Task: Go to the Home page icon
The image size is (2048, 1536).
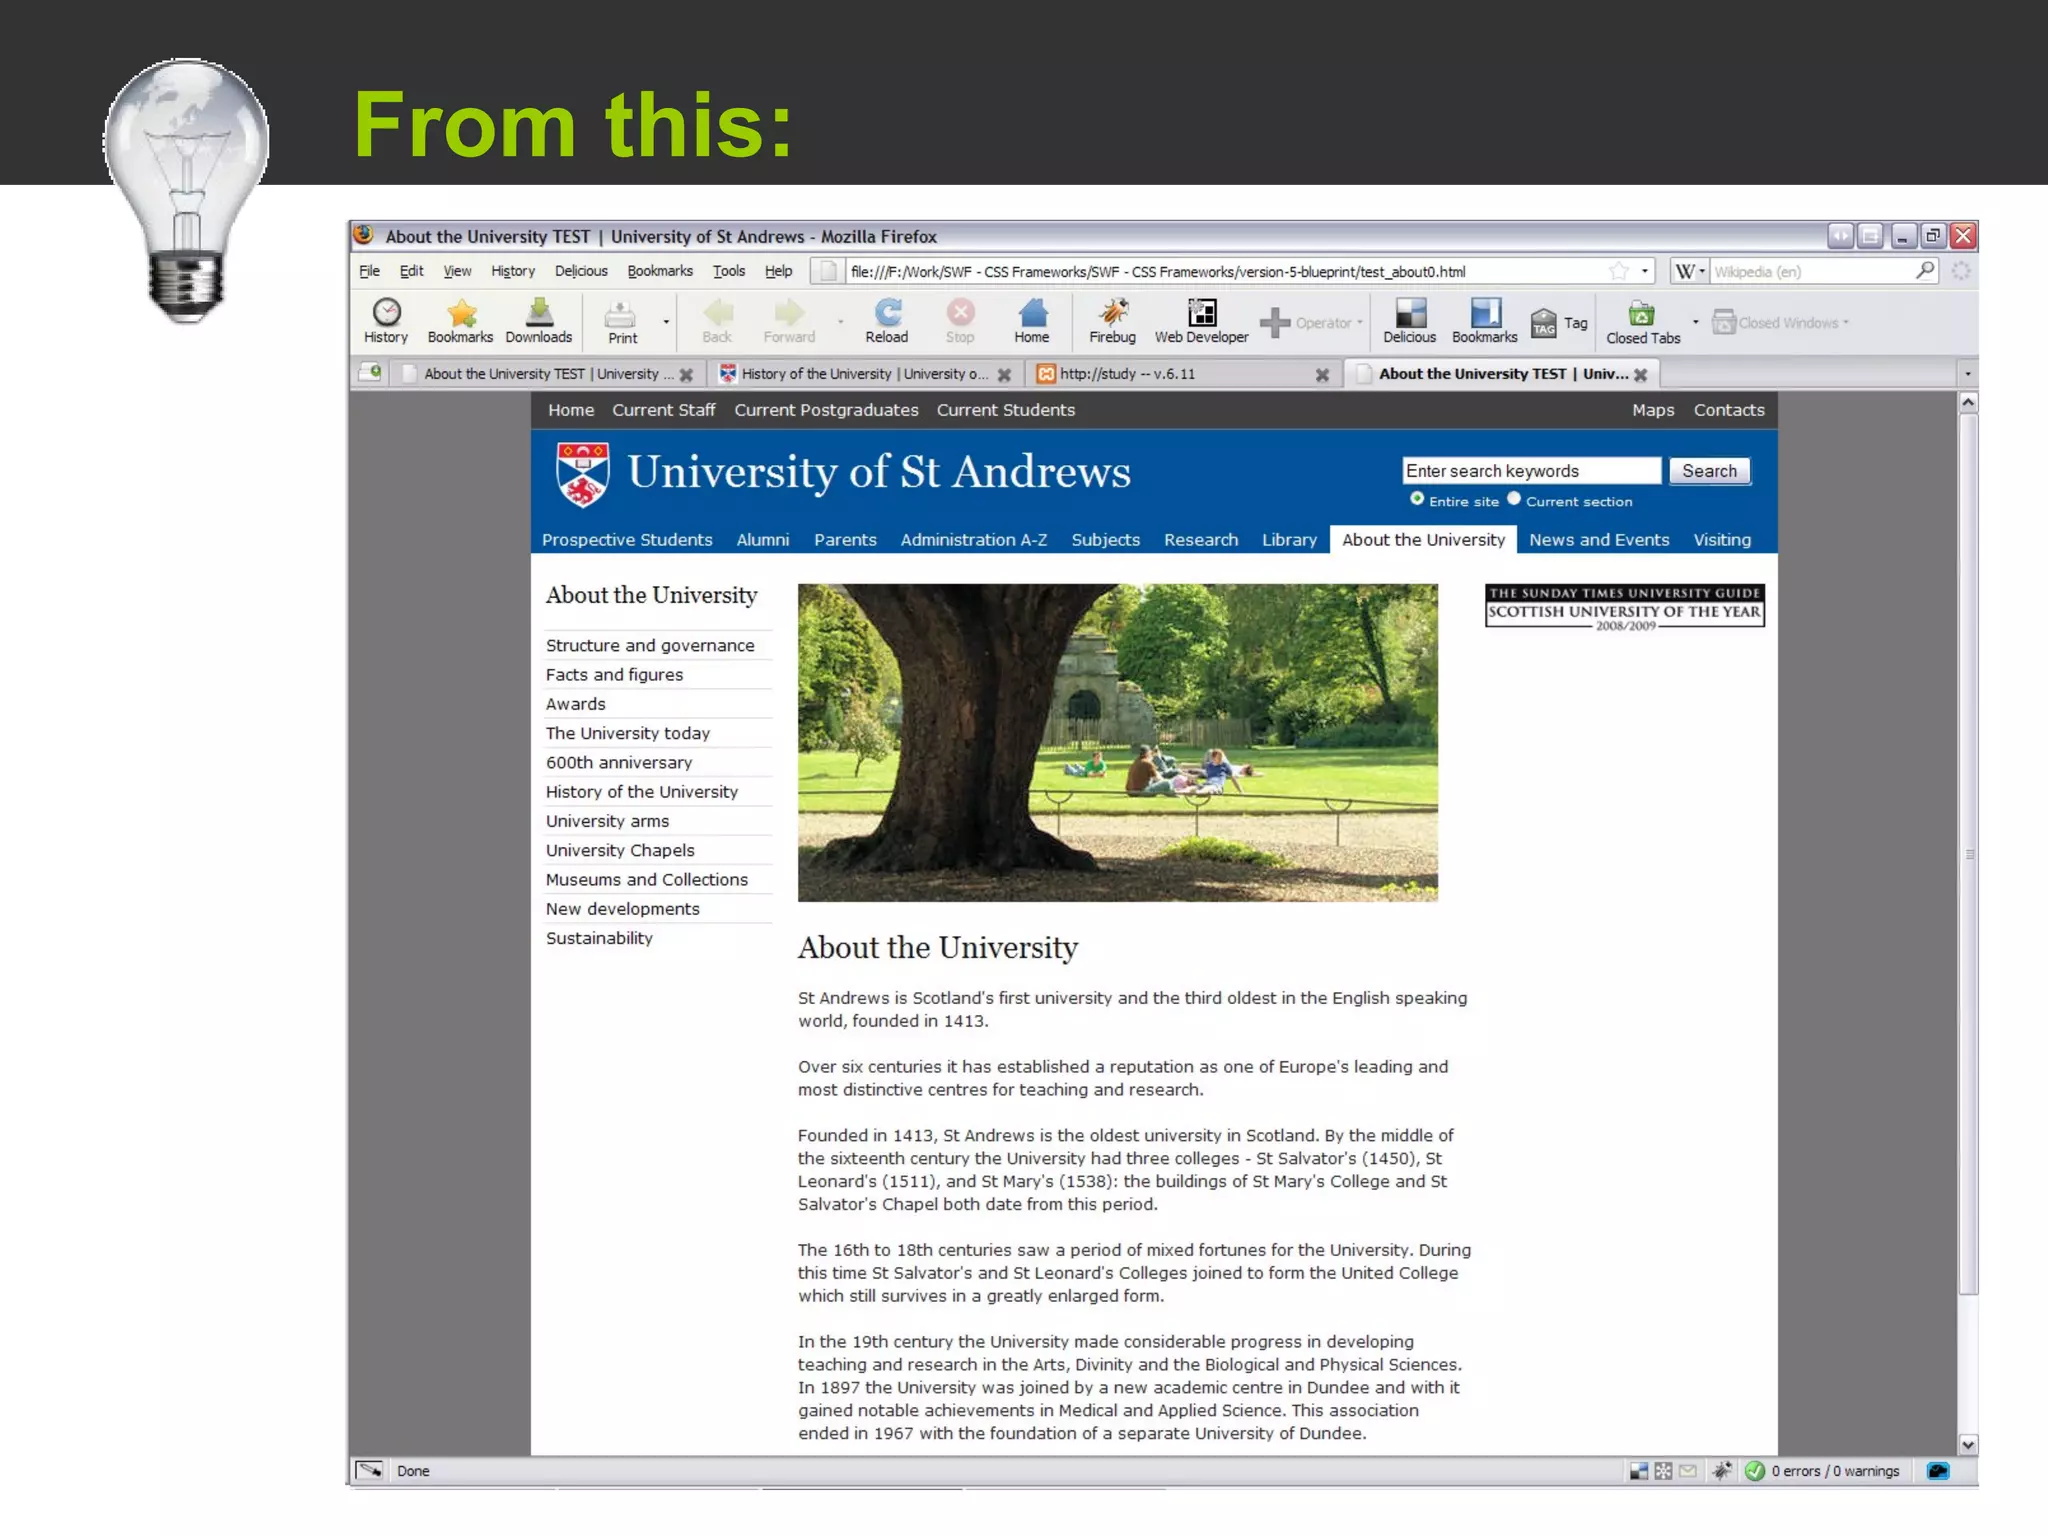Action: click(x=1032, y=321)
